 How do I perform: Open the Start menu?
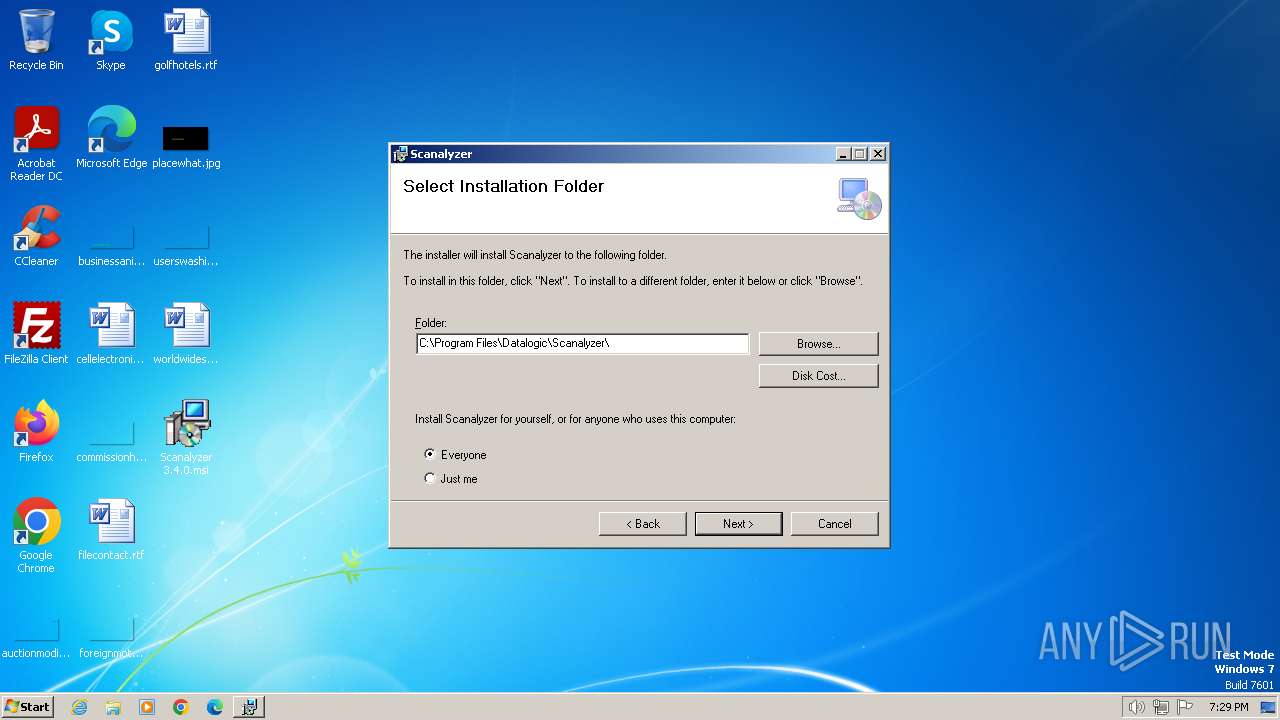(28, 707)
